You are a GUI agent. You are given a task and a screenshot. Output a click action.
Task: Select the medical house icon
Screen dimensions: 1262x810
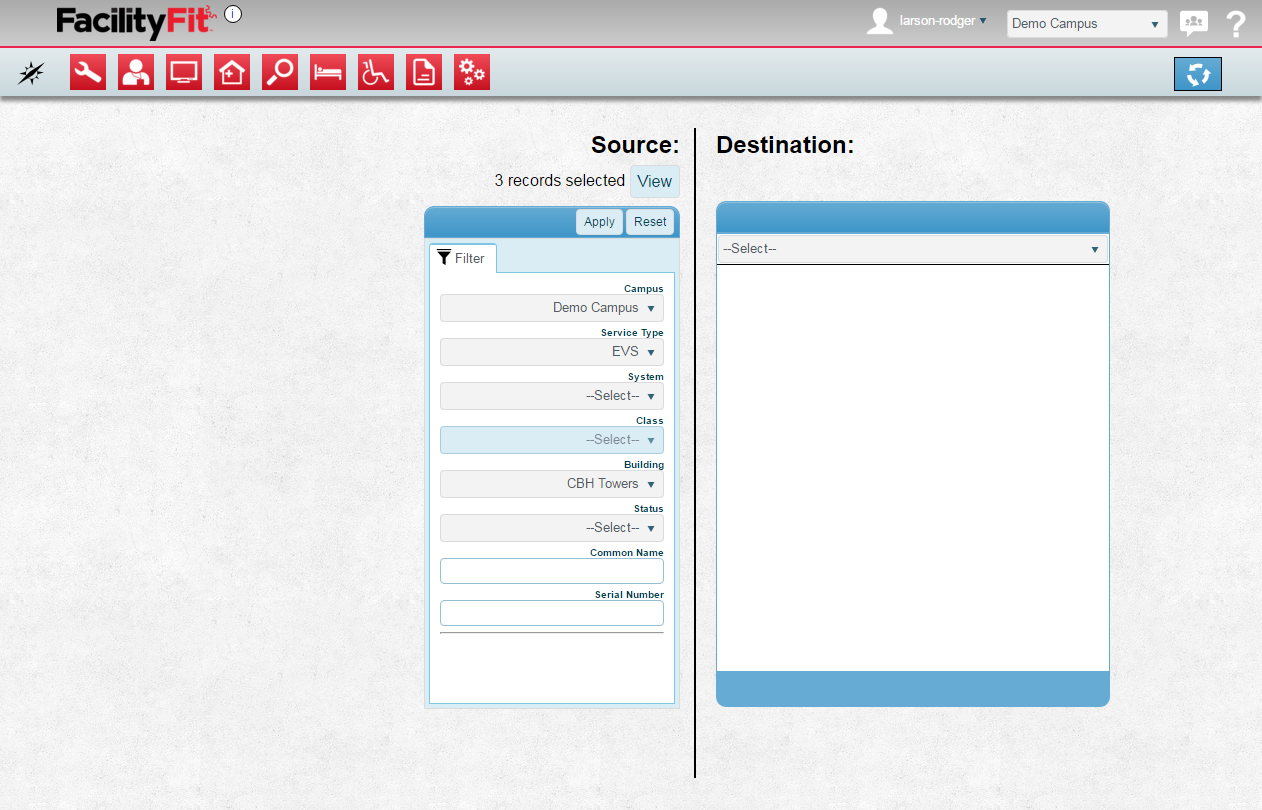point(232,72)
